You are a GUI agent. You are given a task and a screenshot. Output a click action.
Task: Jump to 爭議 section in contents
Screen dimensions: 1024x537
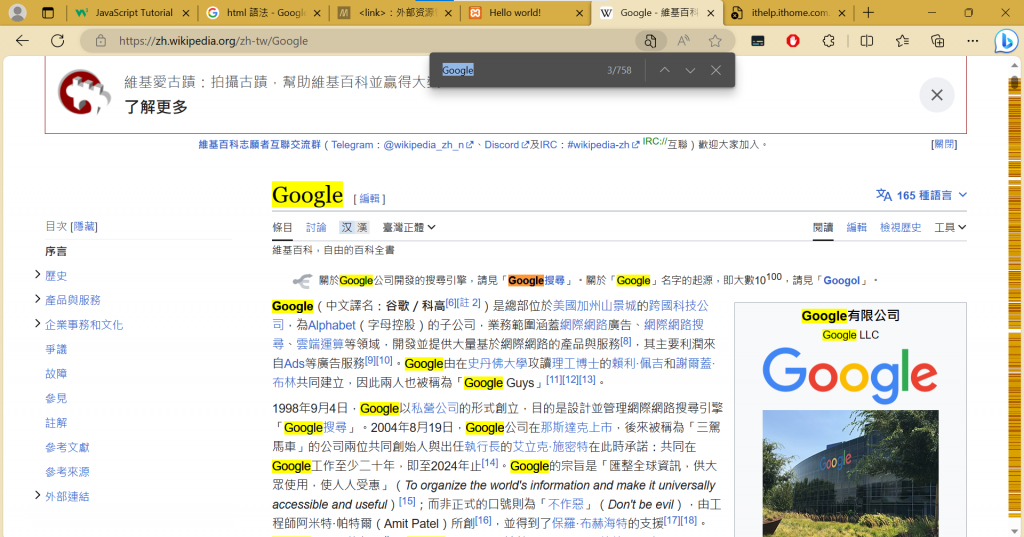(56, 349)
